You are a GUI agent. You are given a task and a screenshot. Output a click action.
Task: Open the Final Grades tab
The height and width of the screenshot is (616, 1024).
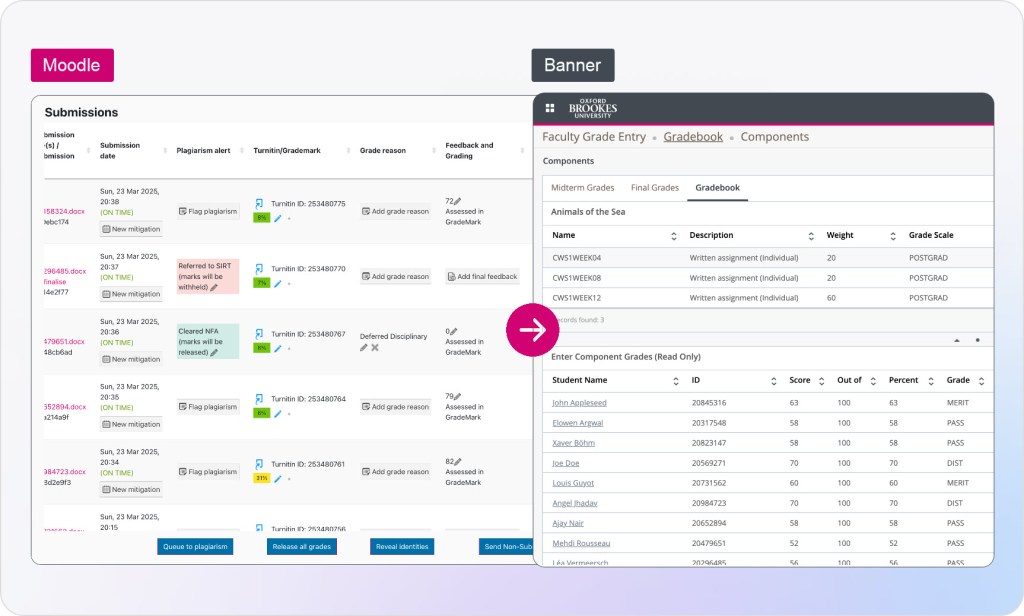pyautogui.click(x=655, y=187)
